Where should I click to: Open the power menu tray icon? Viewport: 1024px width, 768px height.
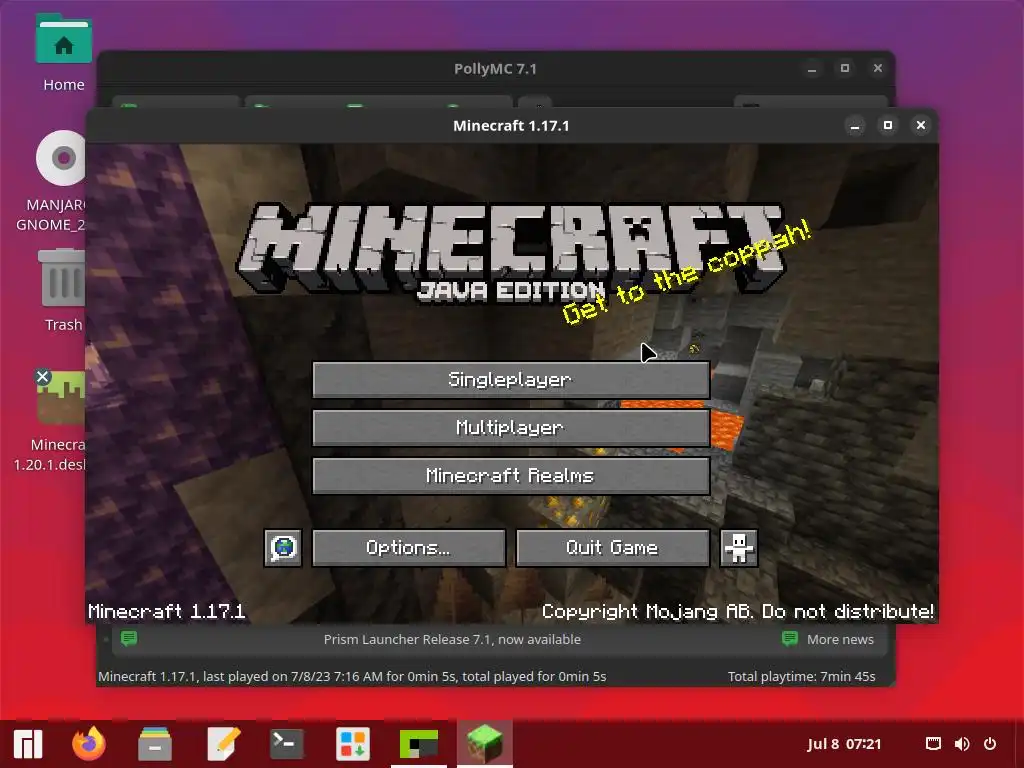point(990,744)
